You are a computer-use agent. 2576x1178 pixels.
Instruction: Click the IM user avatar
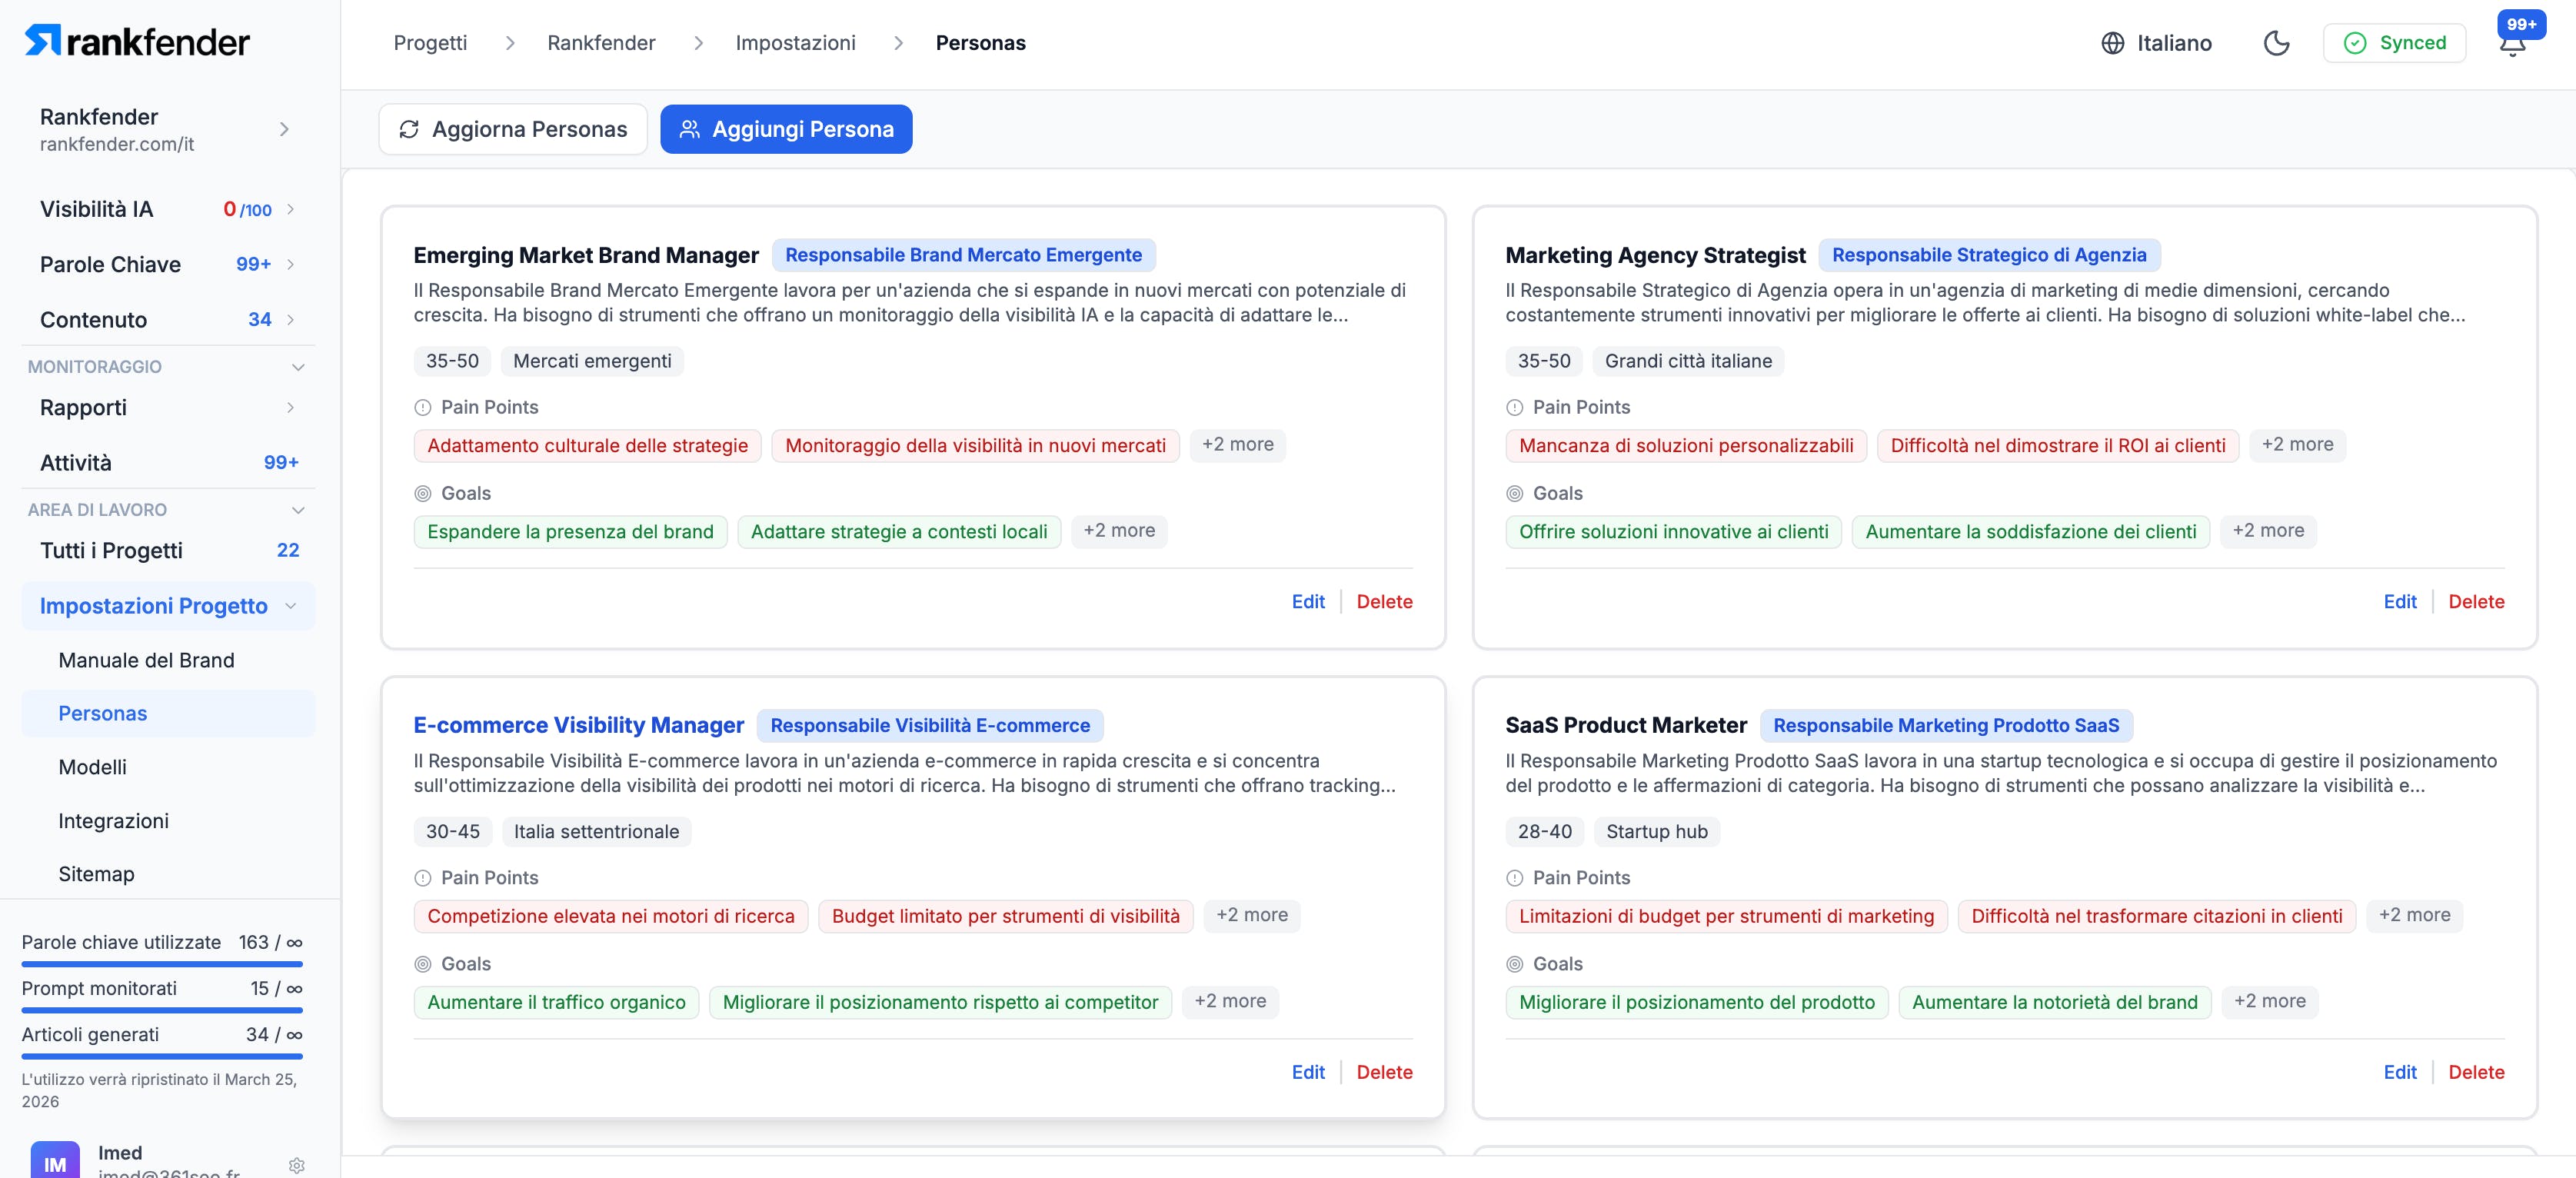pos(55,1162)
